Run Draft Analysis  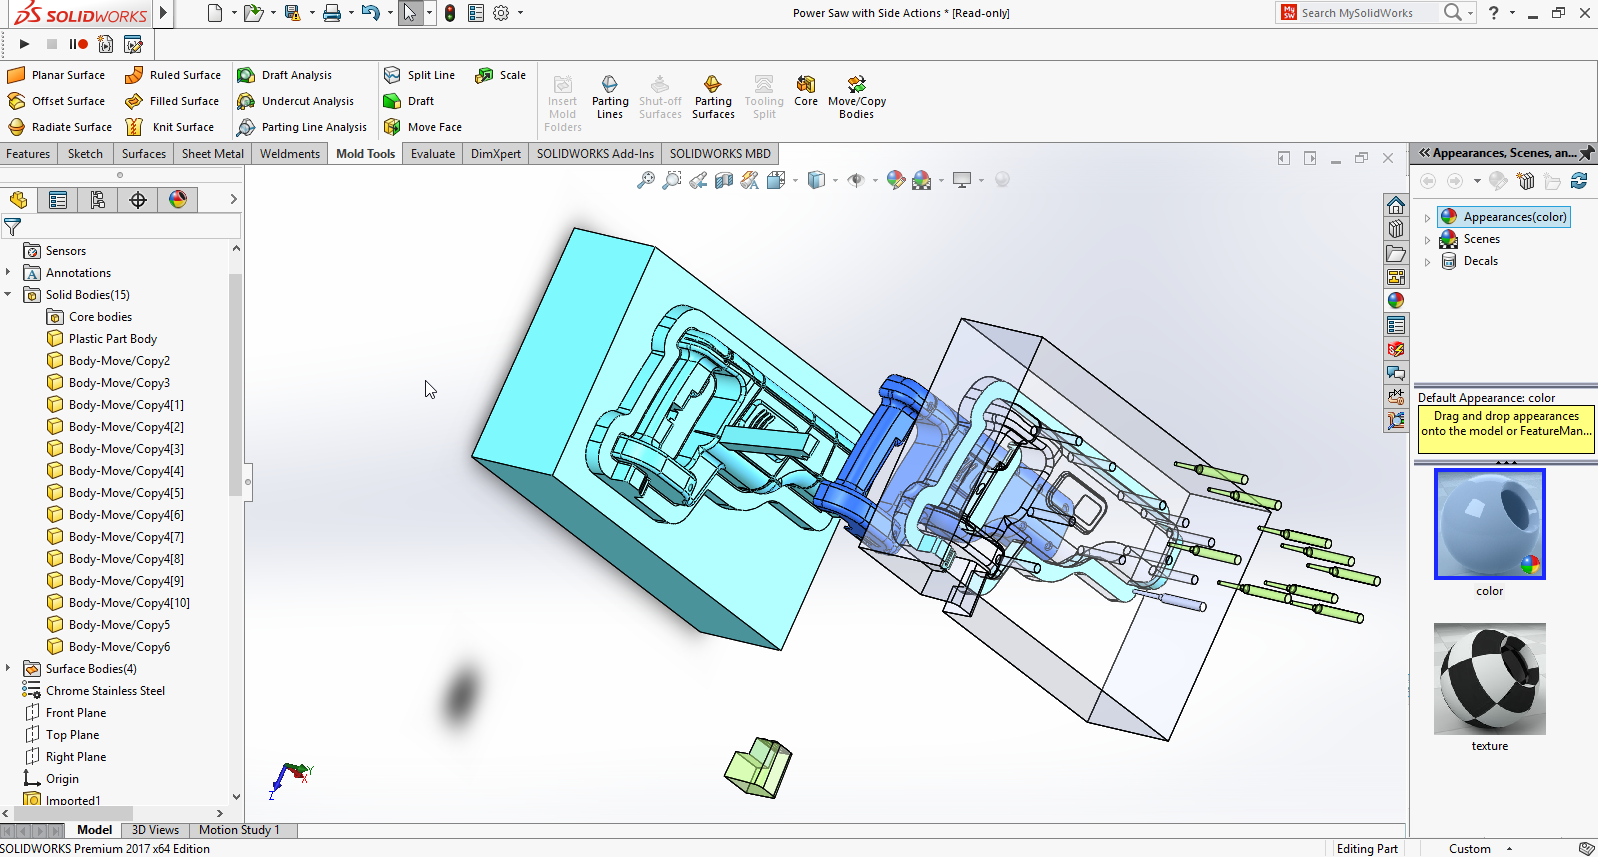click(284, 75)
